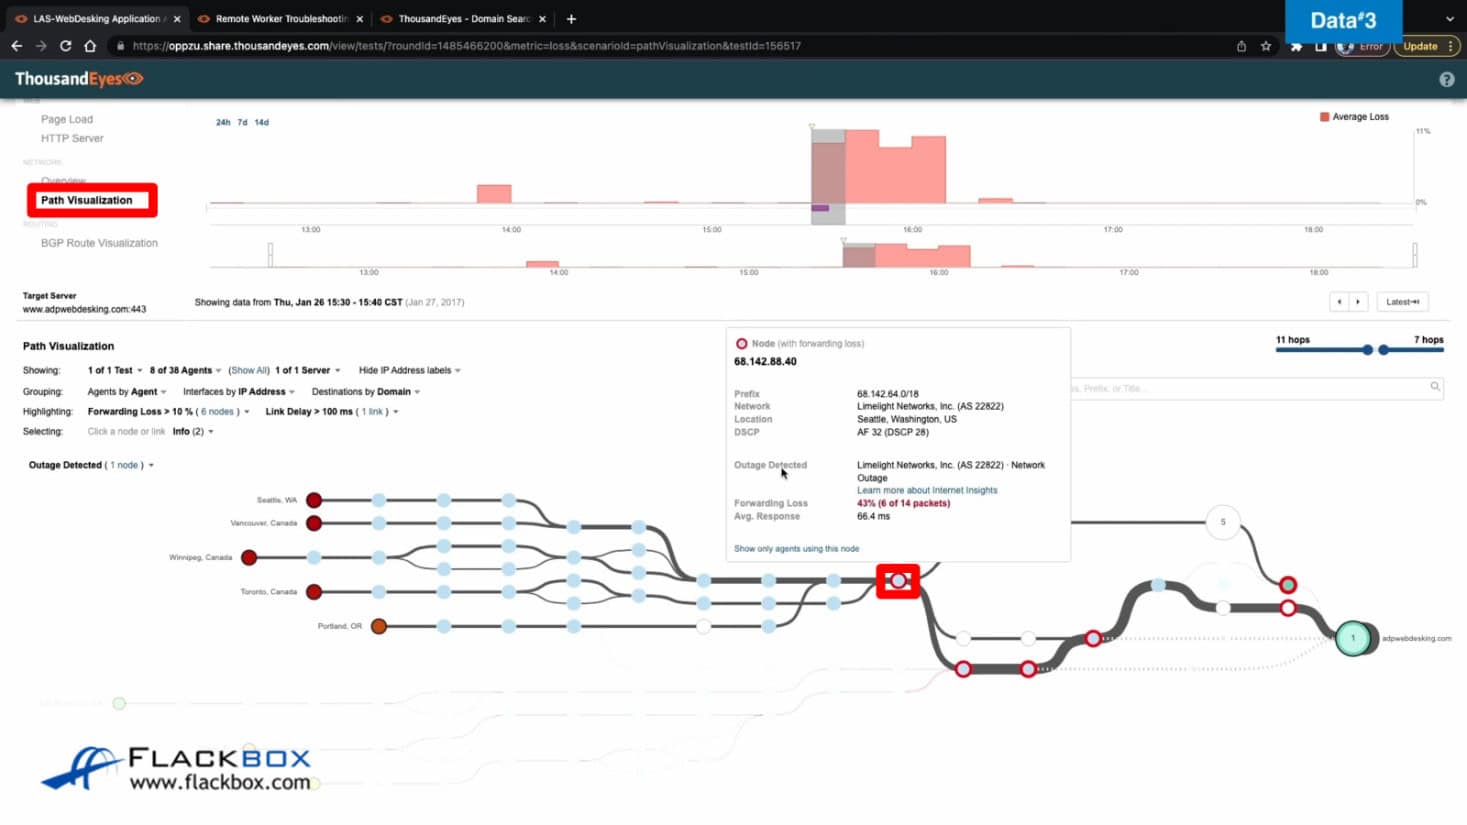Open BGP Route Visualization in sidebar
The height and width of the screenshot is (825, 1467).
click(99, 243)
